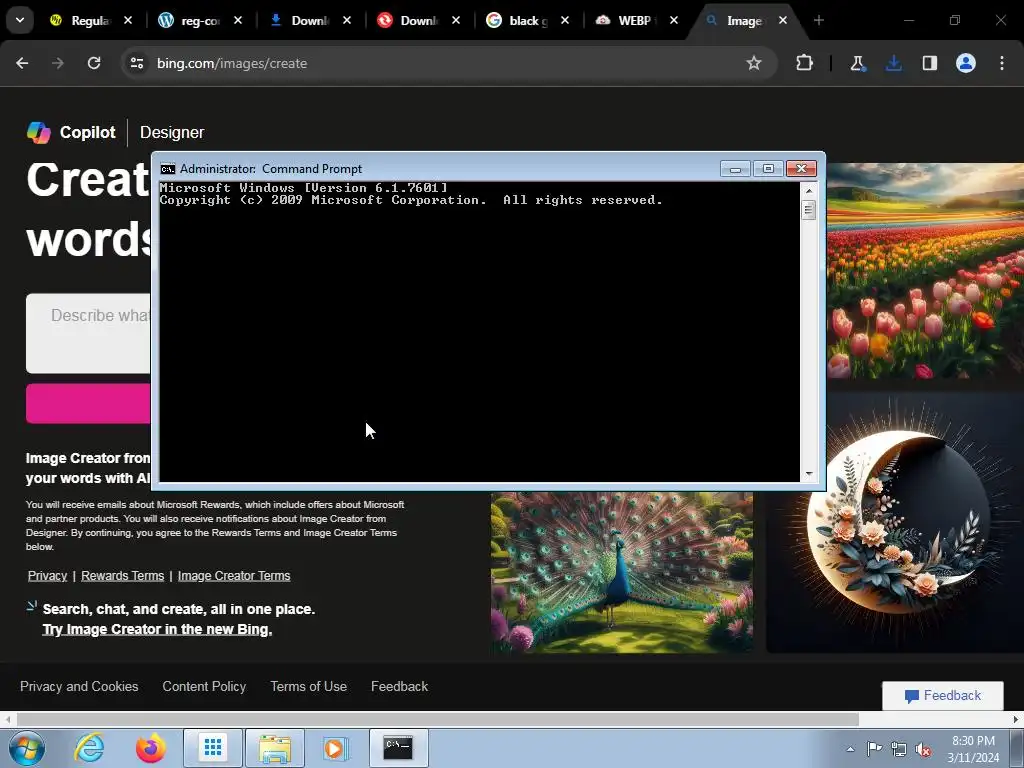Close the WEBP tab
The width and height of the screenshot is (1024, 768).
coord(674,20)
